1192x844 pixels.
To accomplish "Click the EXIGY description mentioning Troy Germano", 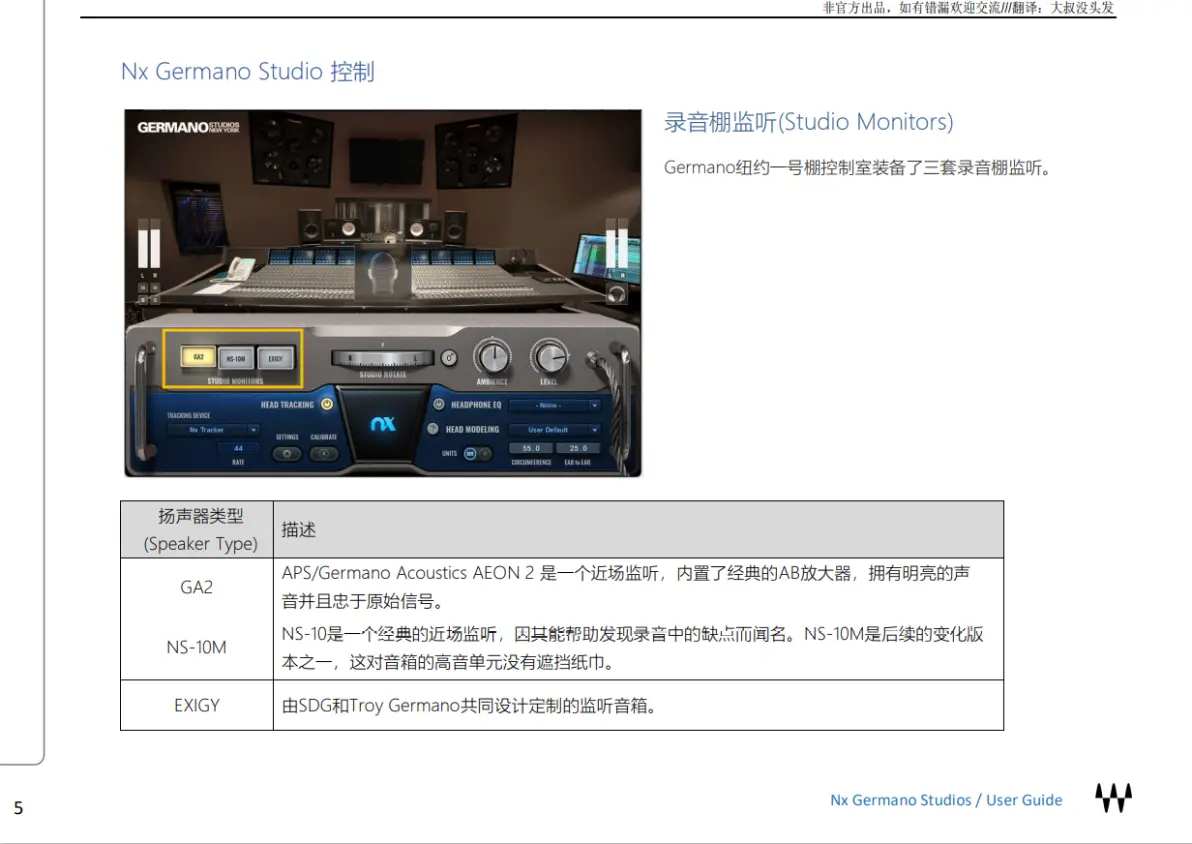I will tap(468, 706).
